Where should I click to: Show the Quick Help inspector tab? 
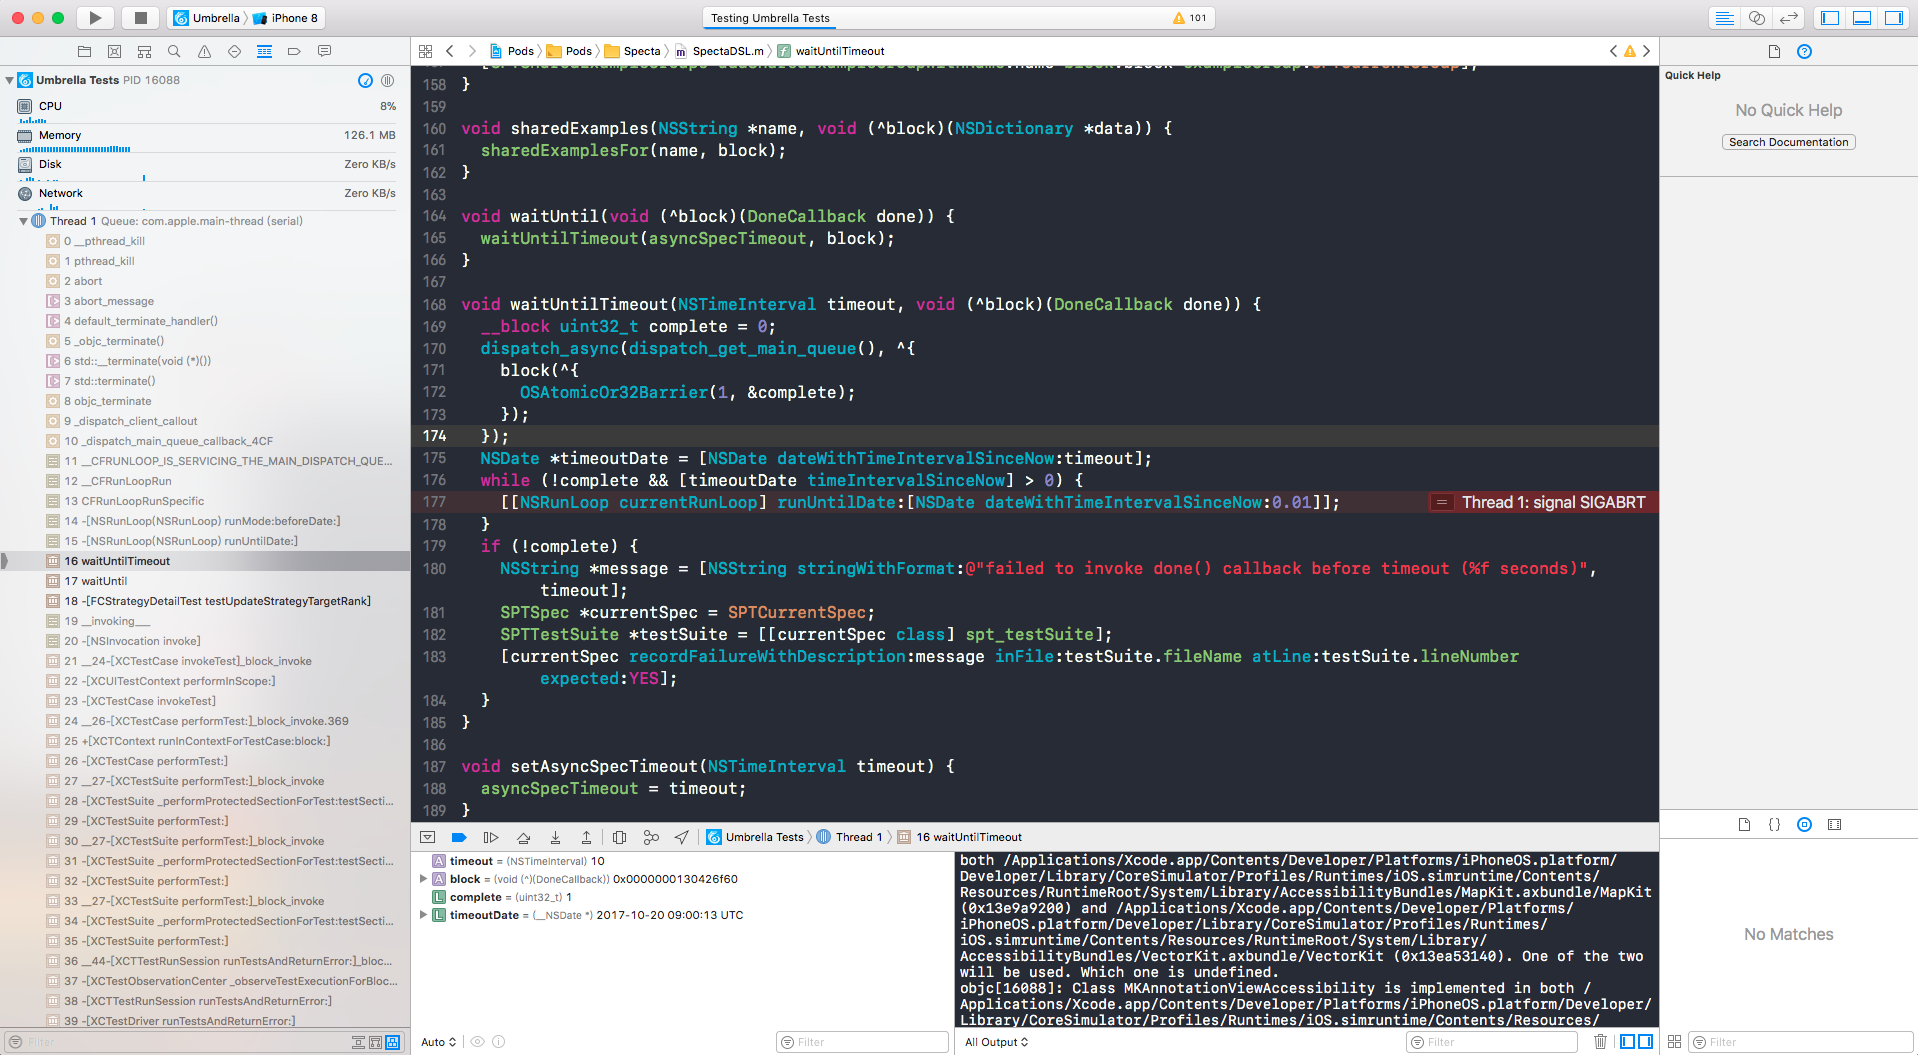tap(1804, 52)
